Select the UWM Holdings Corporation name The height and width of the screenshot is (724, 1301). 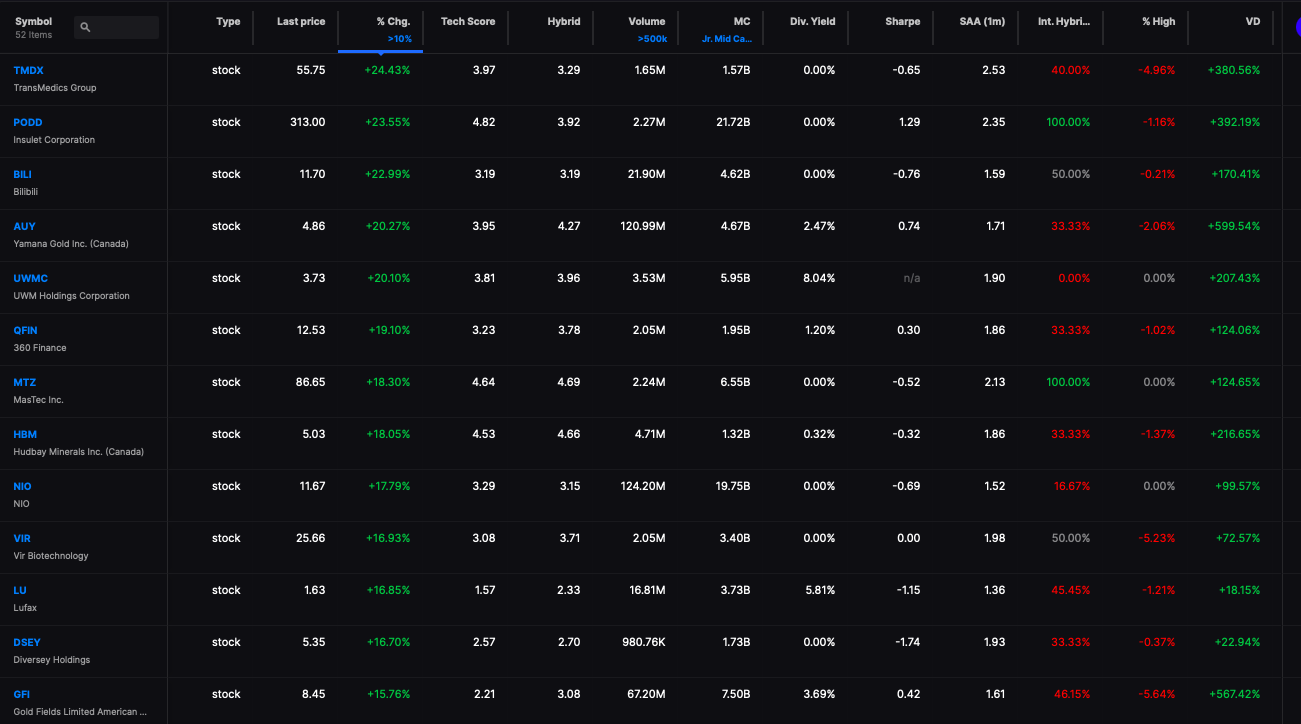coord(71,296)
